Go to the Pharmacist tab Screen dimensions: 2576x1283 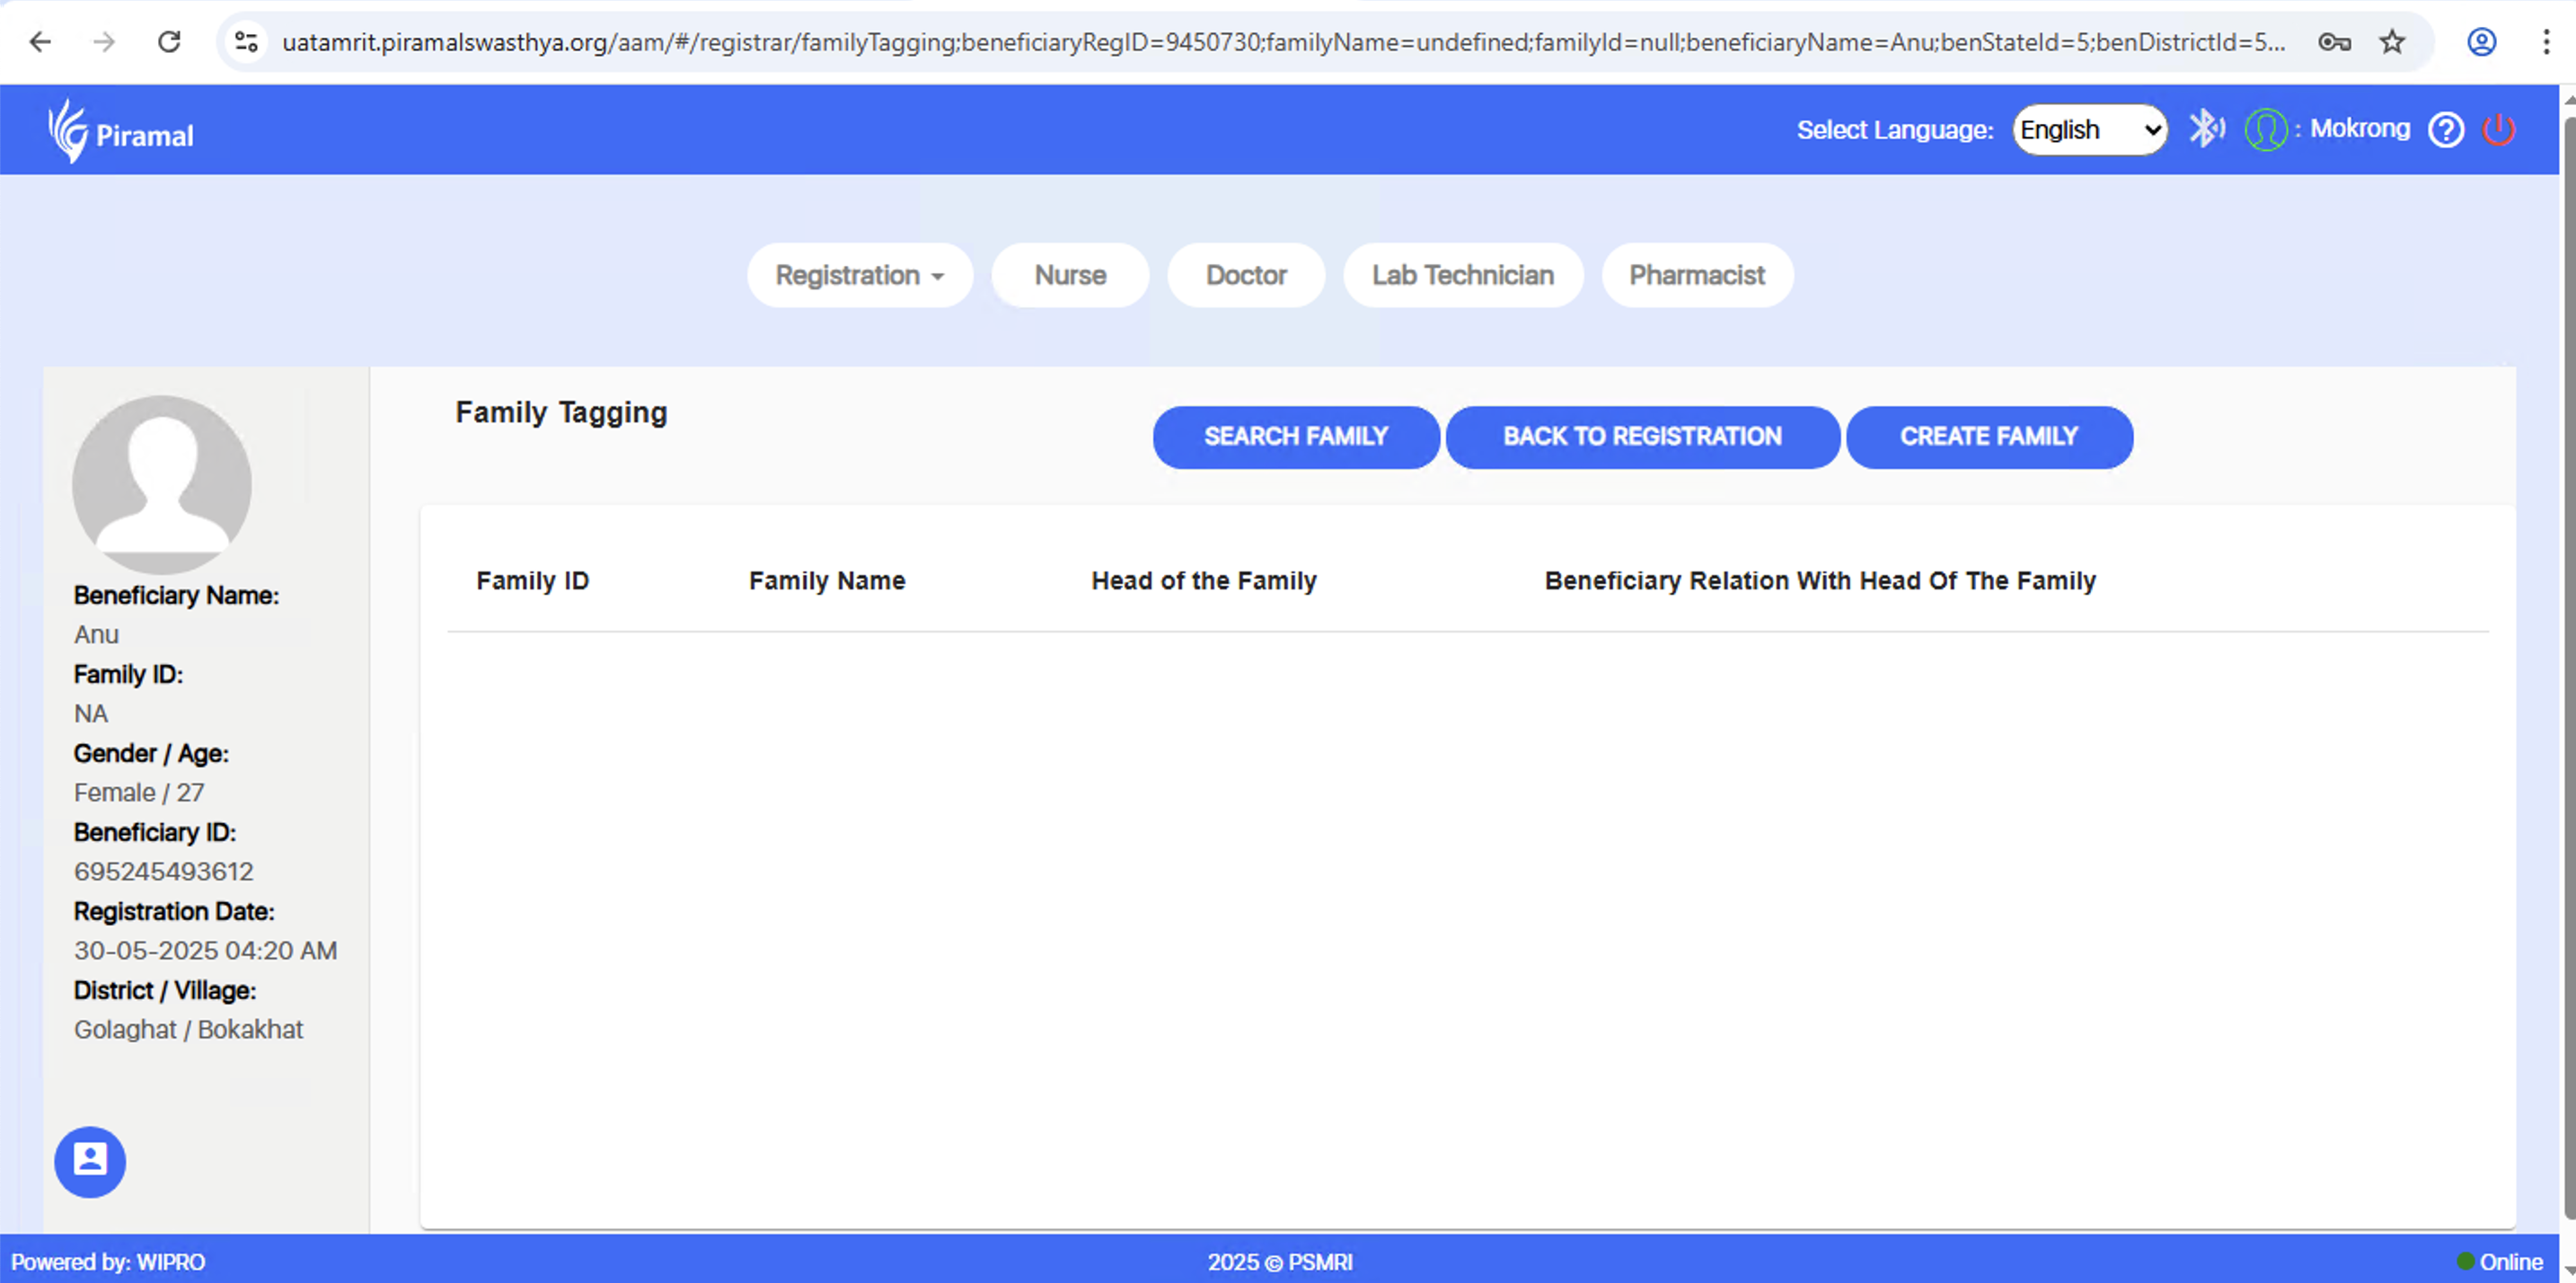[x=1697, y=275]
